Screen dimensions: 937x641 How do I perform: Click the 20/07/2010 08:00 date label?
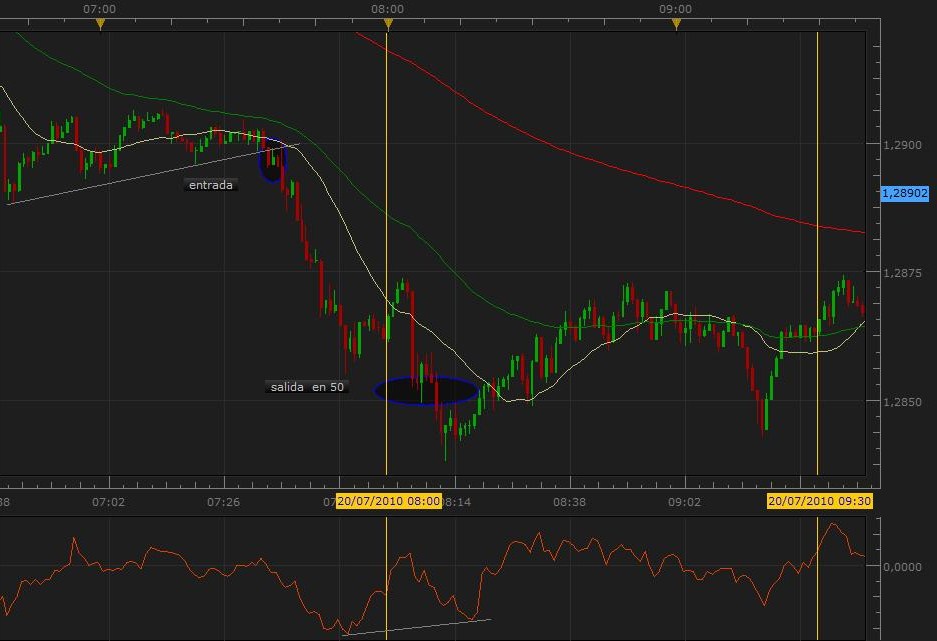coord(388,501)
